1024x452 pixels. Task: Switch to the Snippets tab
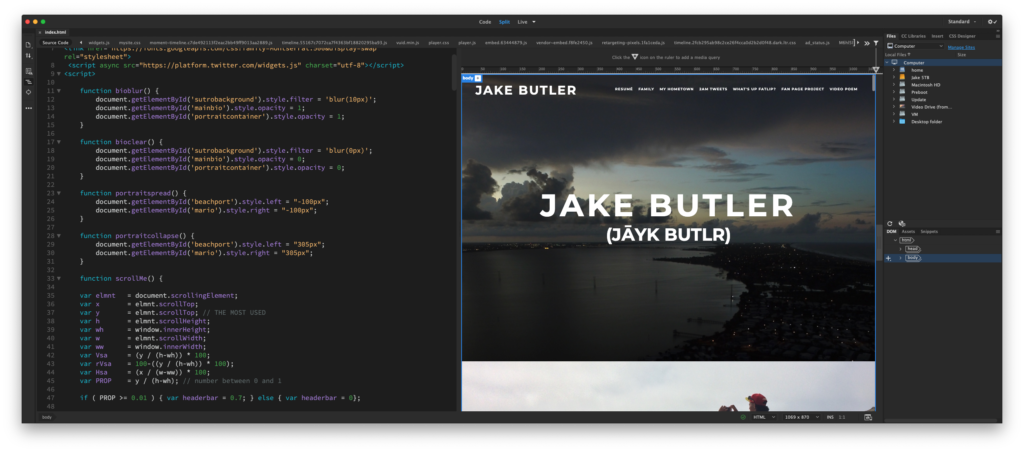[x=929, y=231]
